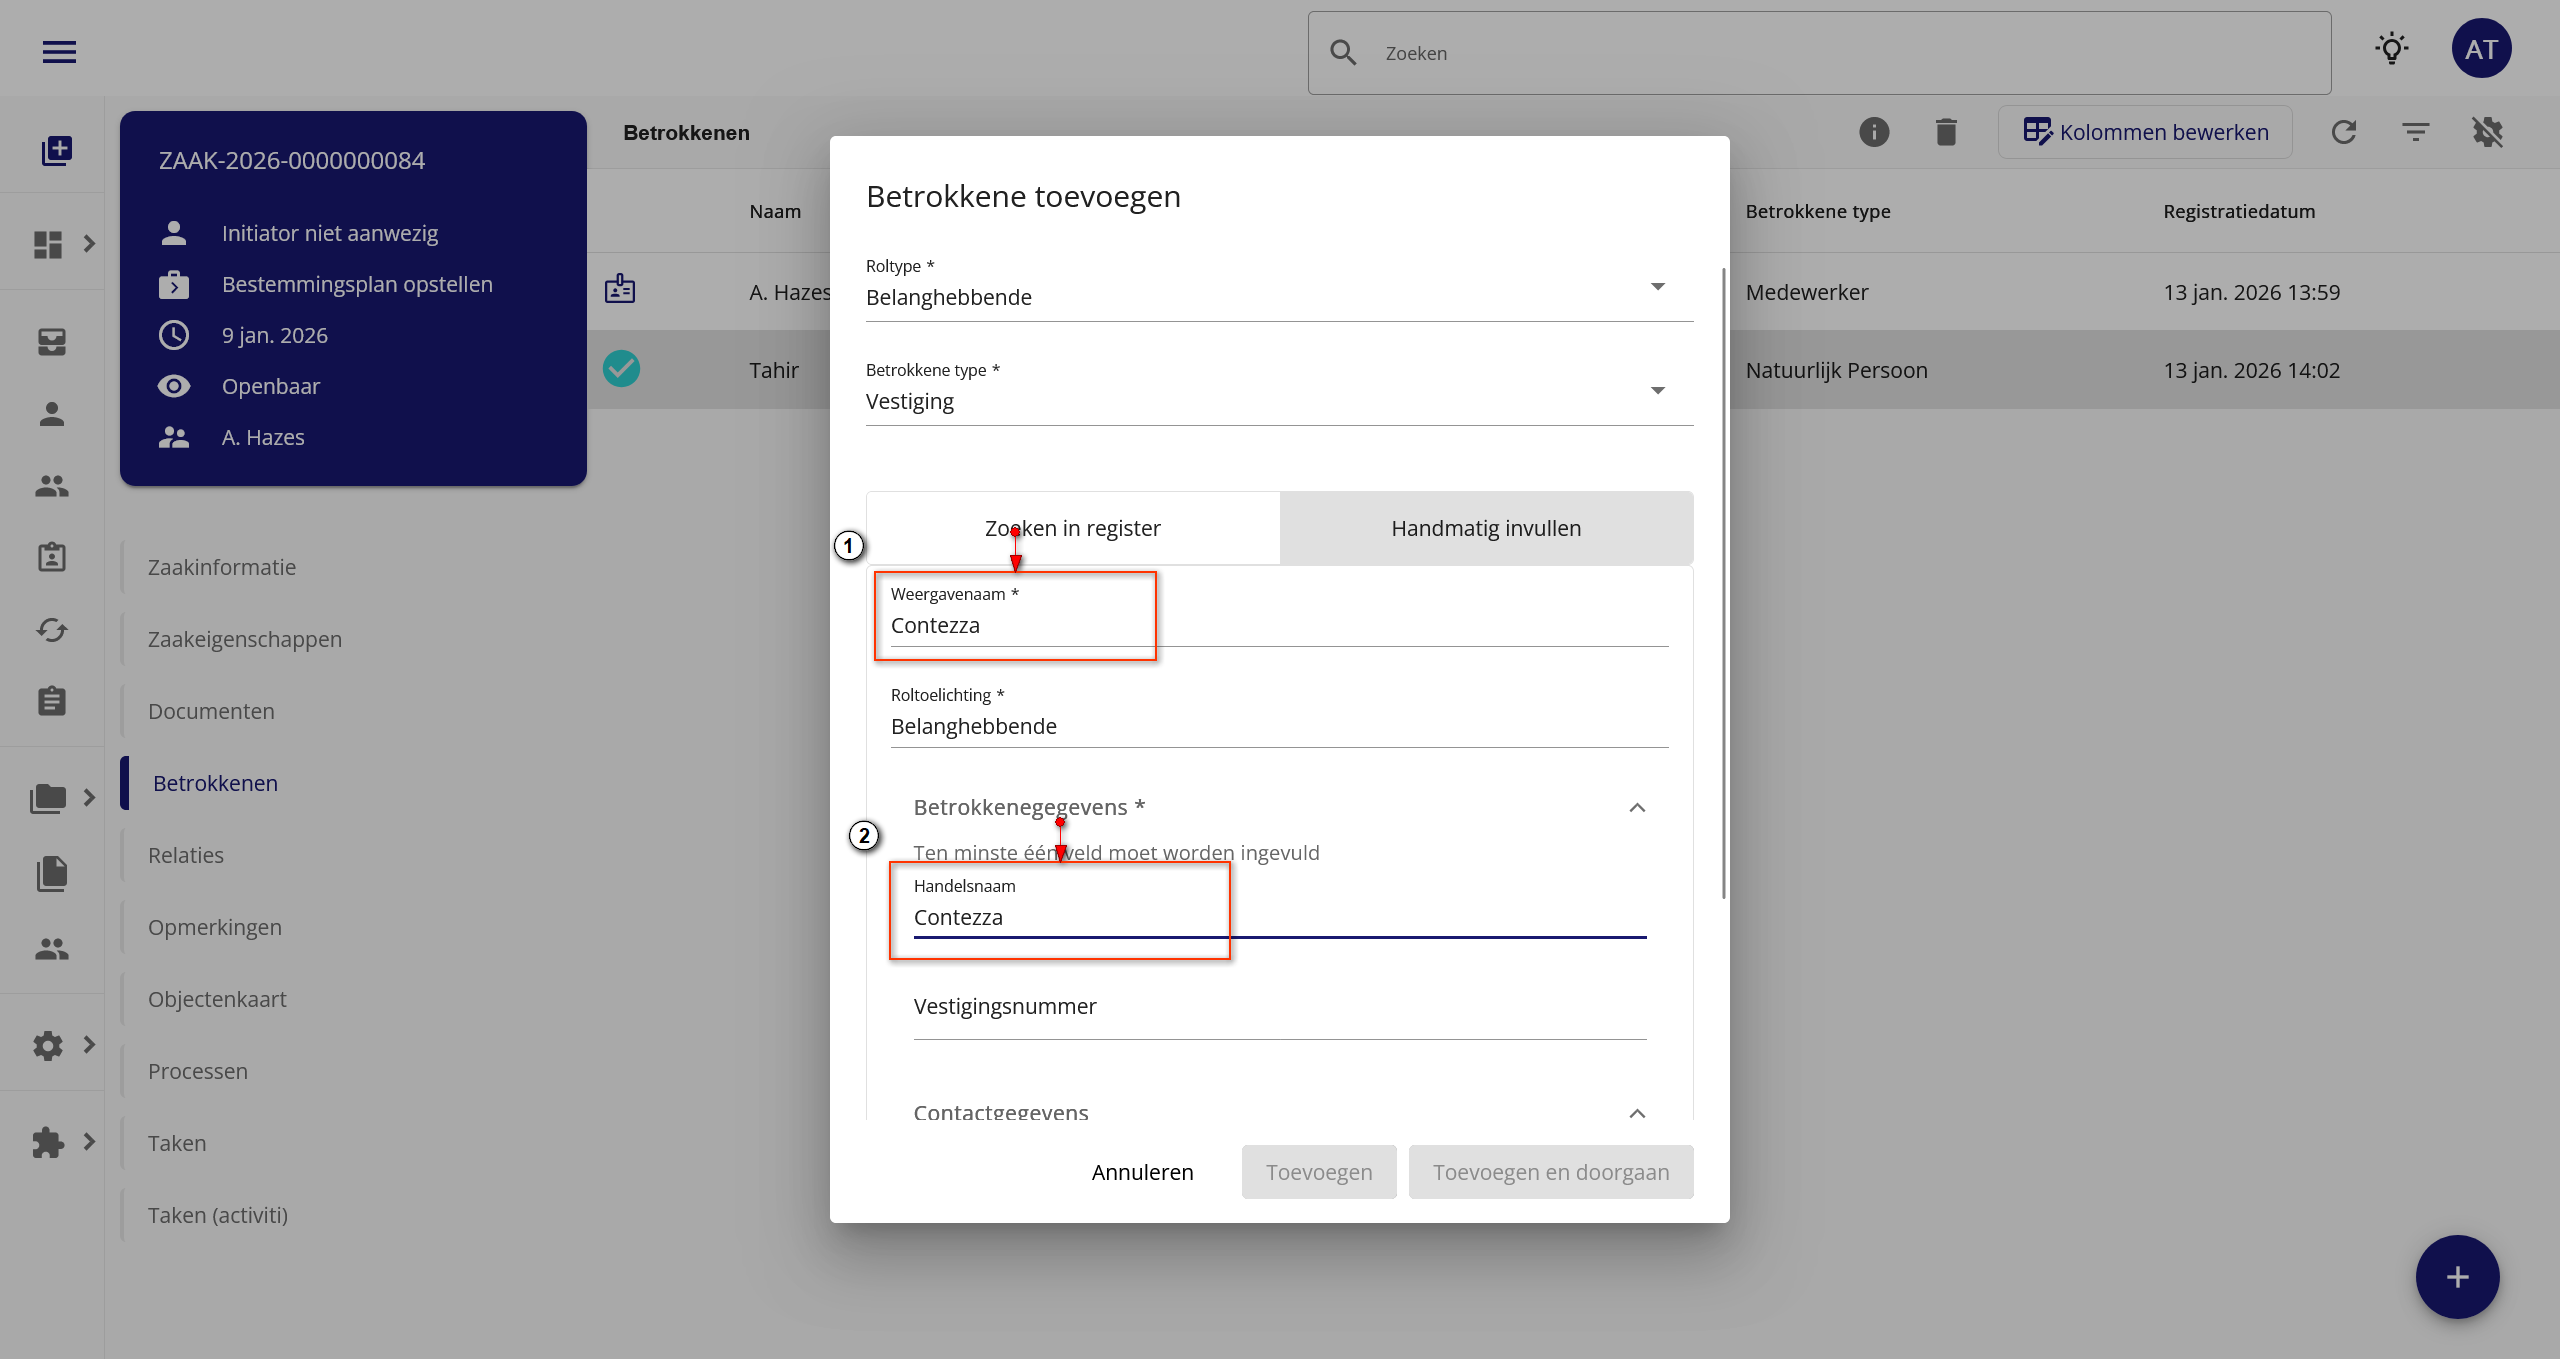This screenshot has height=1359, width=2560.
Task: Click the new case icon in sidebar
Action: point(57,151)
